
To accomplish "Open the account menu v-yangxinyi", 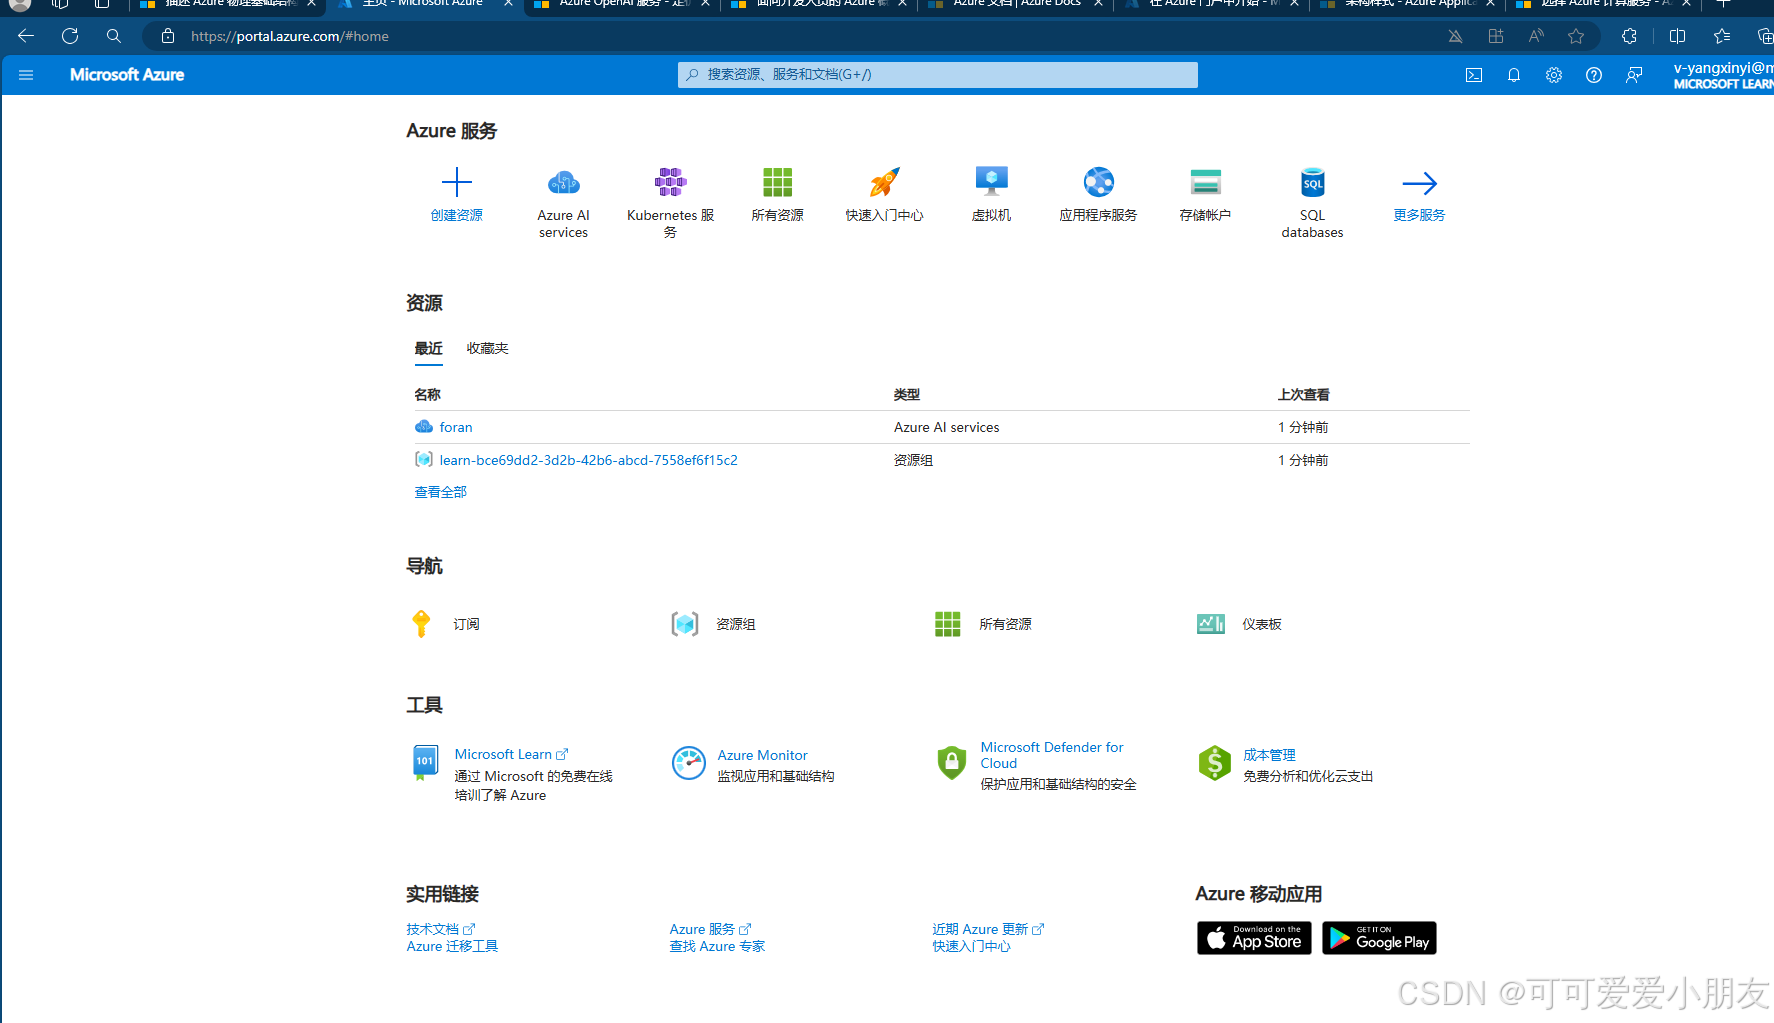I will point(1723,75).
